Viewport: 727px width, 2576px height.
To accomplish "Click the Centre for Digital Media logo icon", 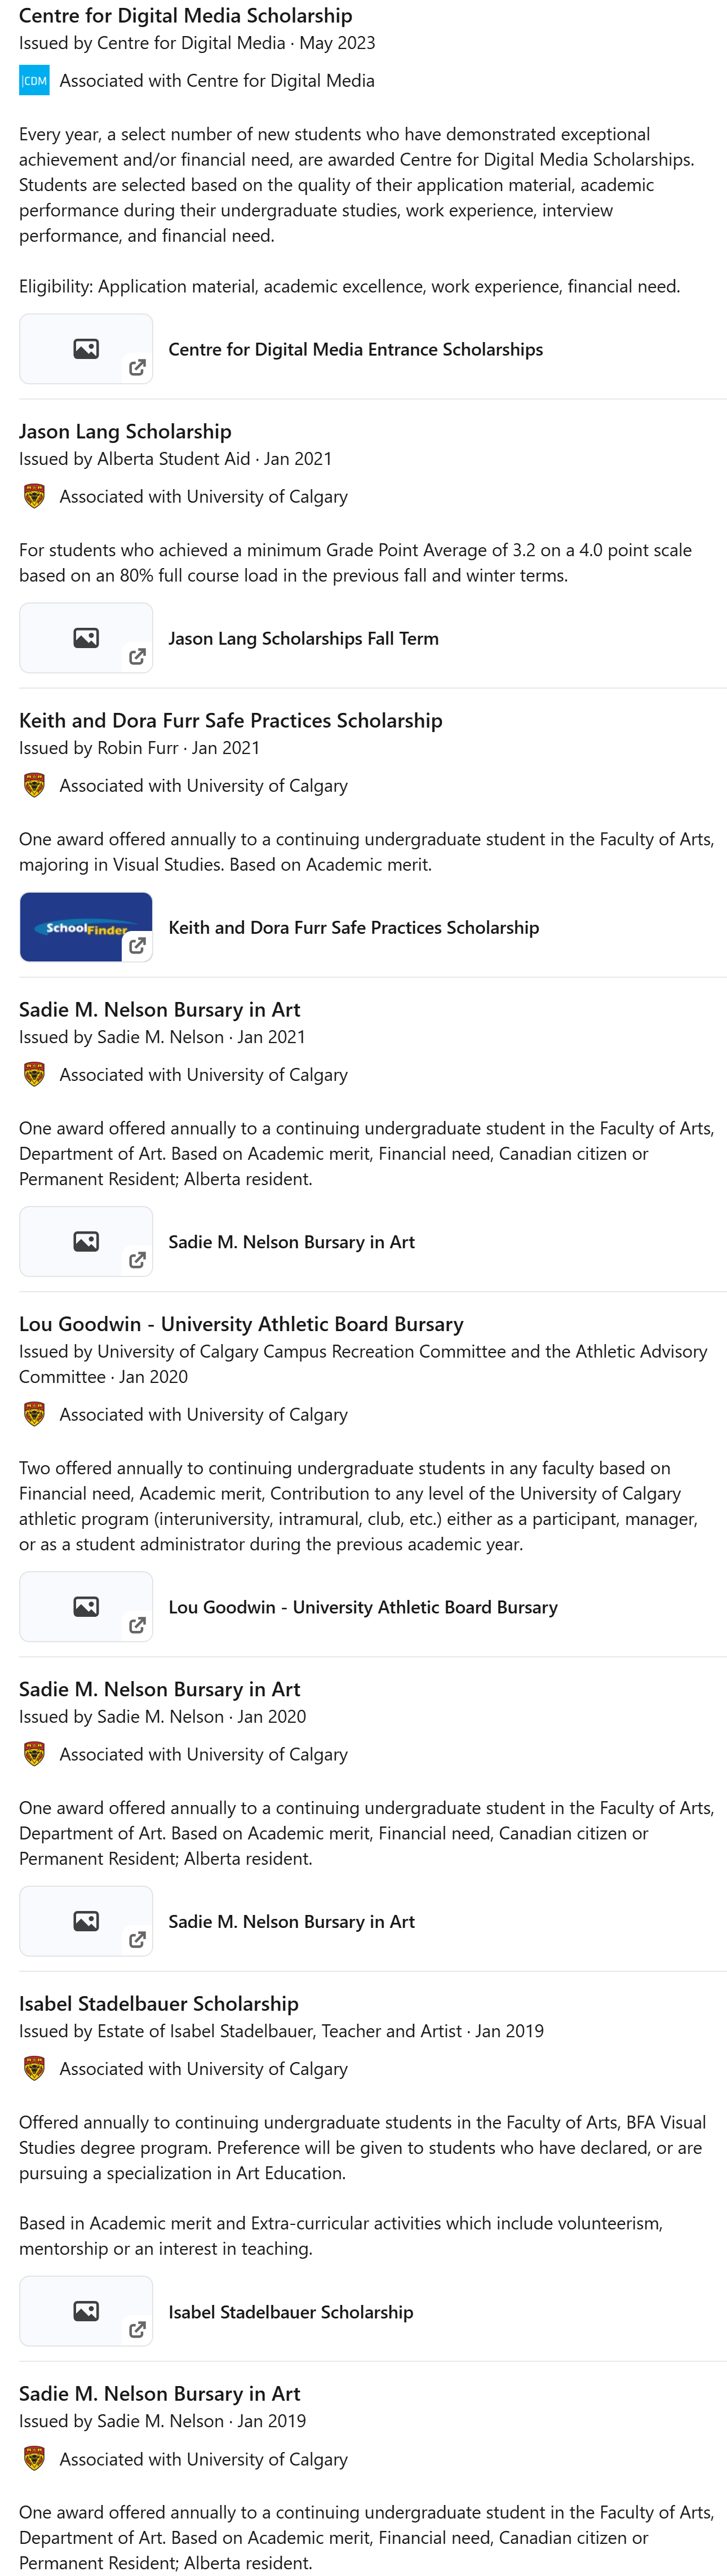I will click(34, 81).
